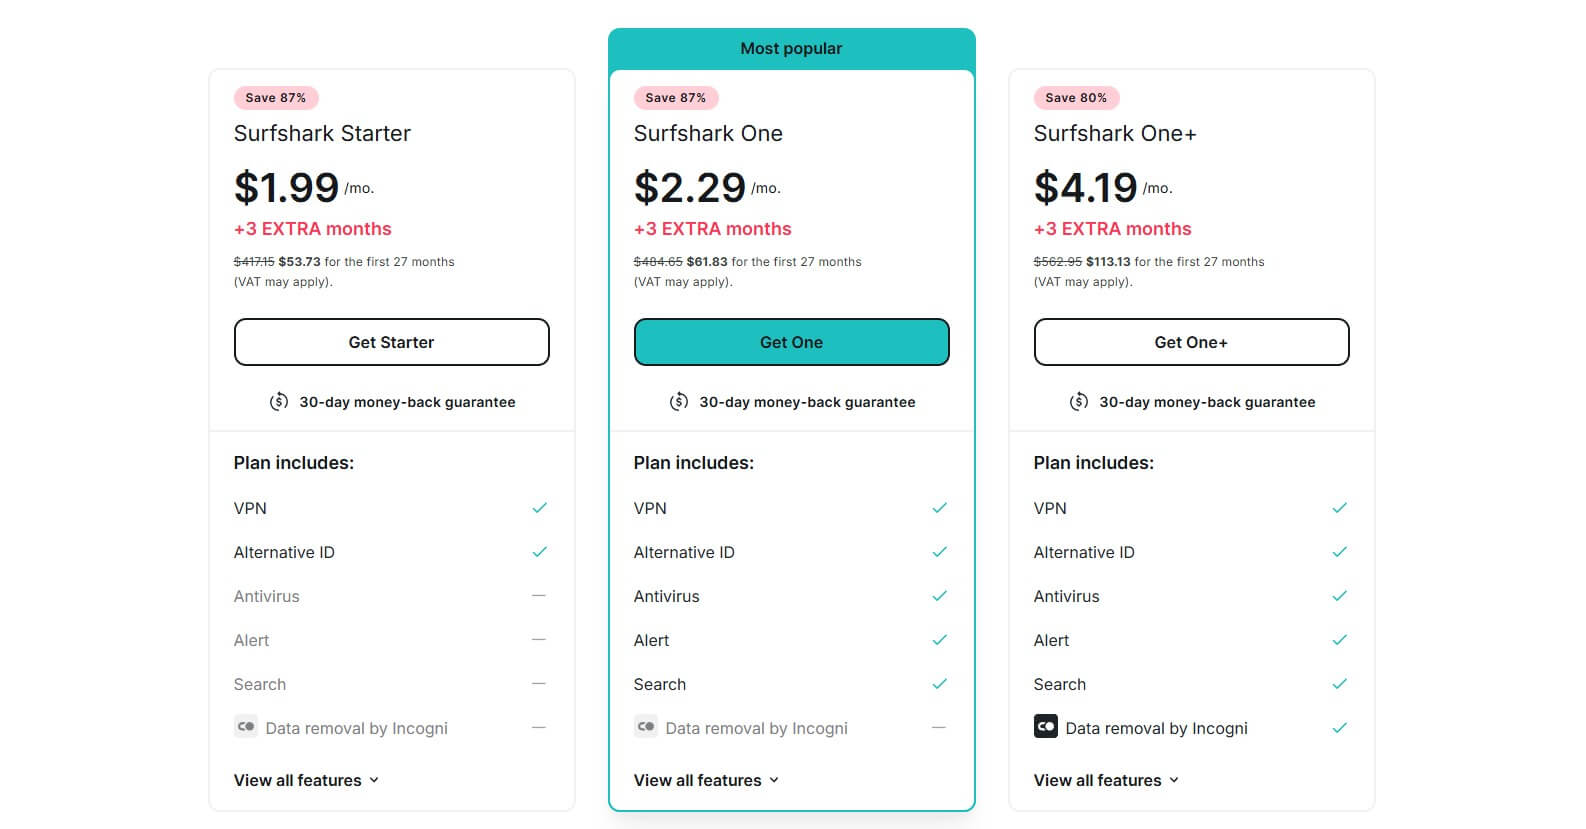Click the Antivirus checkmark in the Surfshark One column

(940, 595)
